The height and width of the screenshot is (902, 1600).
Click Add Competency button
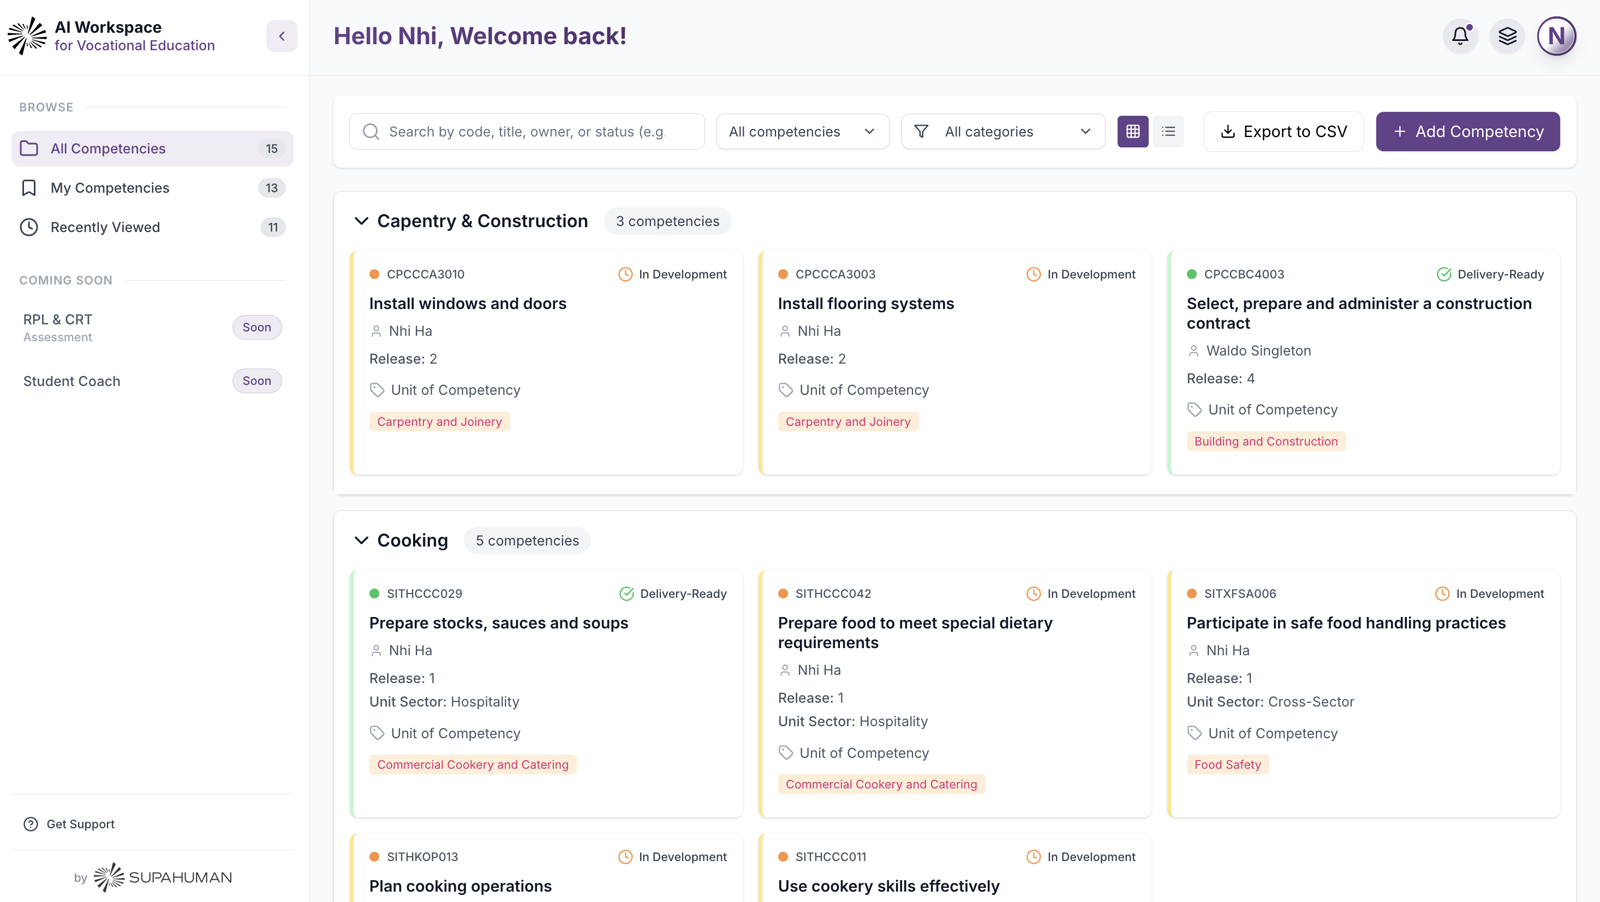(1468, 132)
